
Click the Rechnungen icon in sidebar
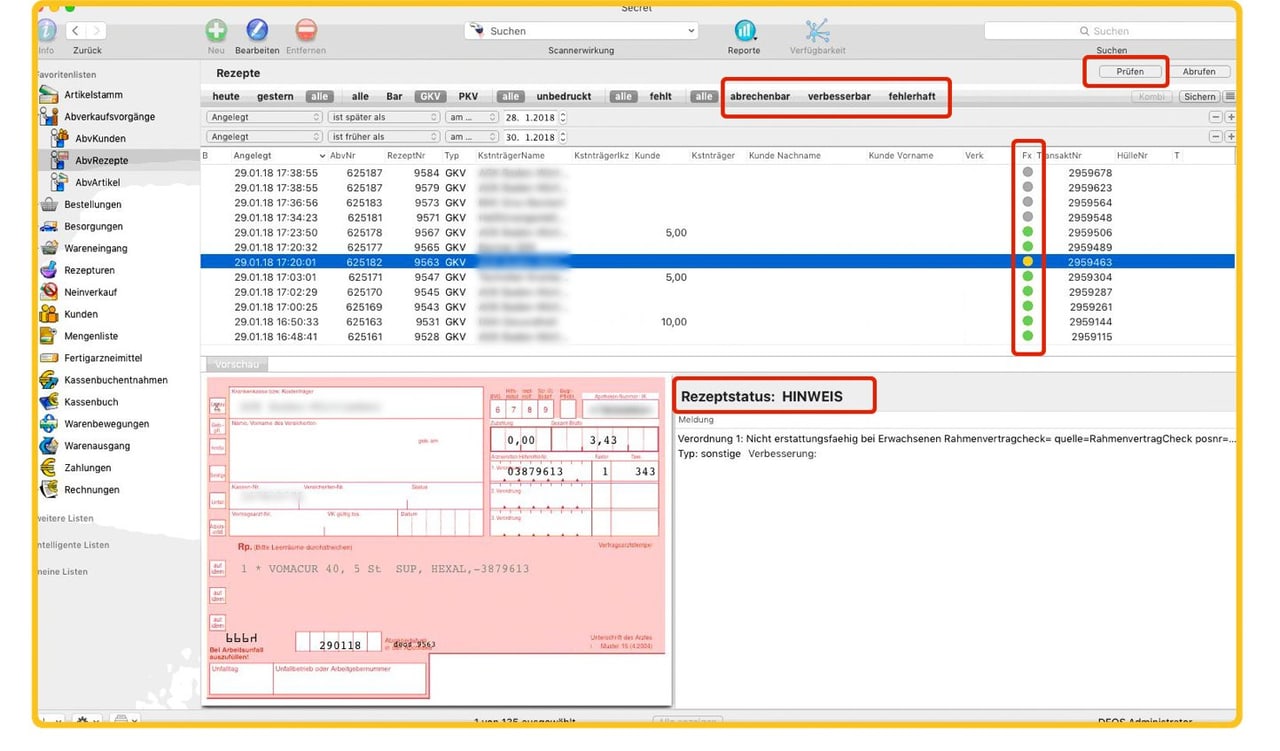pyautogui.click(x=49, y=490)
